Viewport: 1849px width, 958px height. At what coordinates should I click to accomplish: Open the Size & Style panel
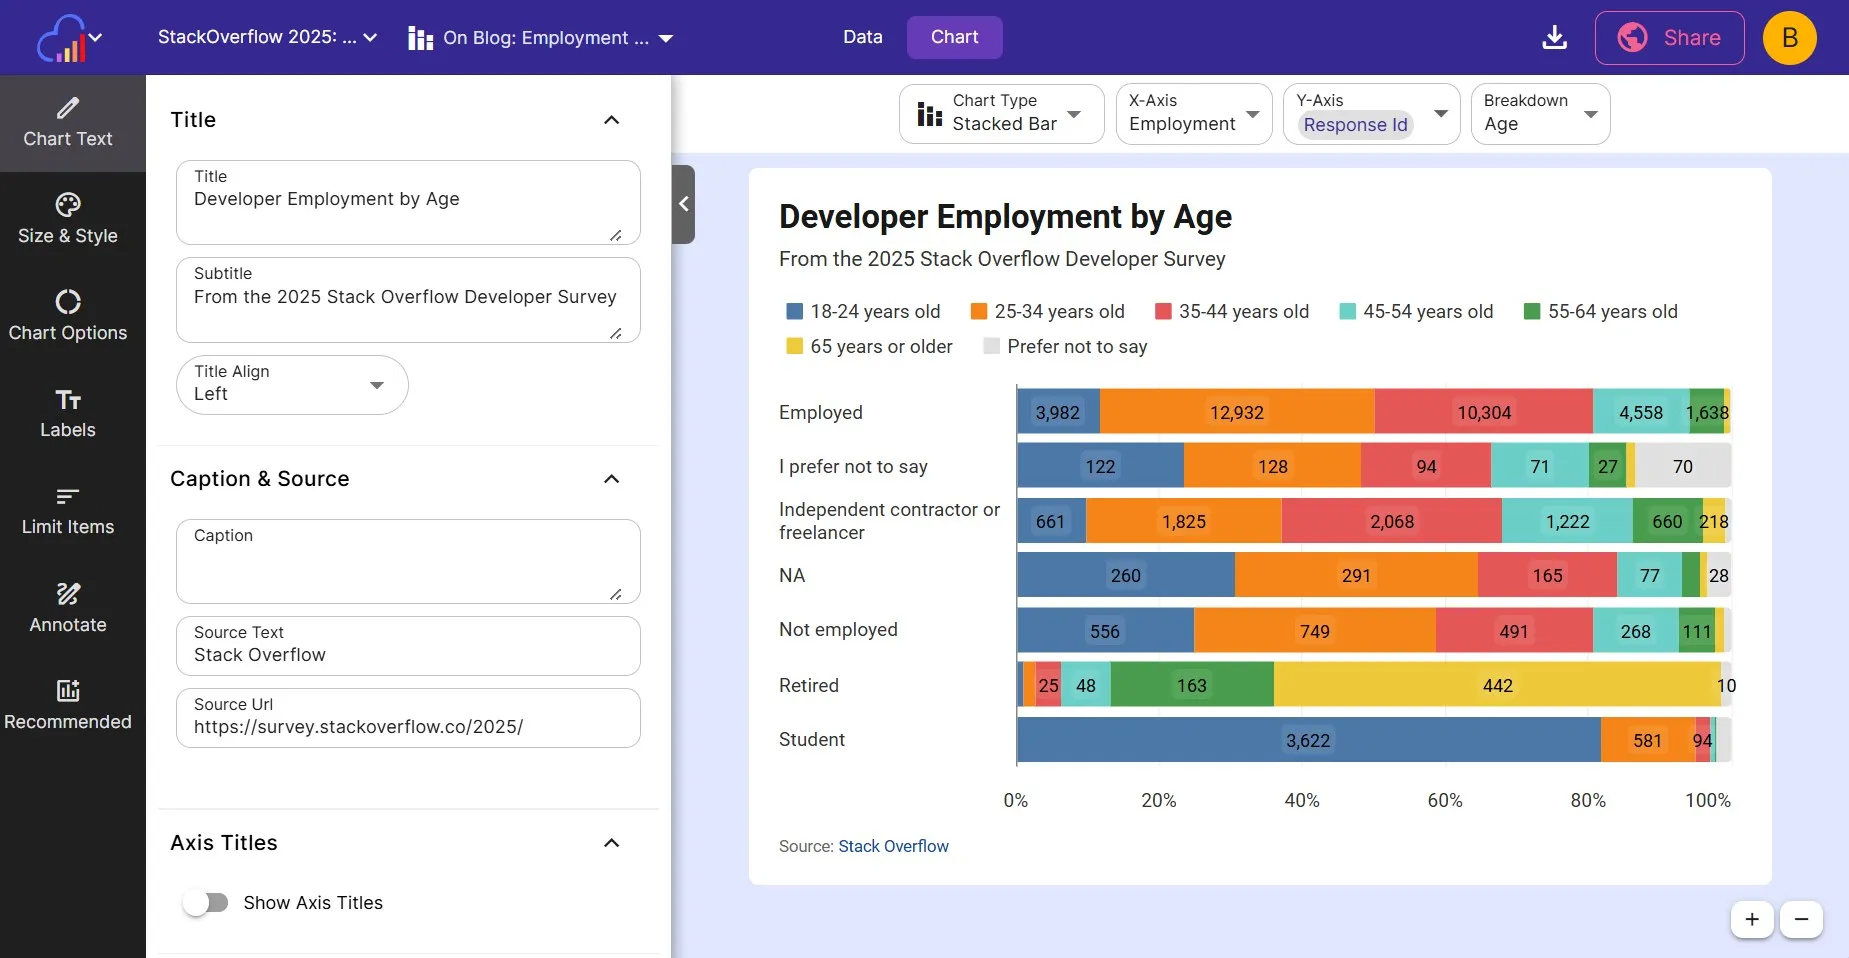point(68,220)
